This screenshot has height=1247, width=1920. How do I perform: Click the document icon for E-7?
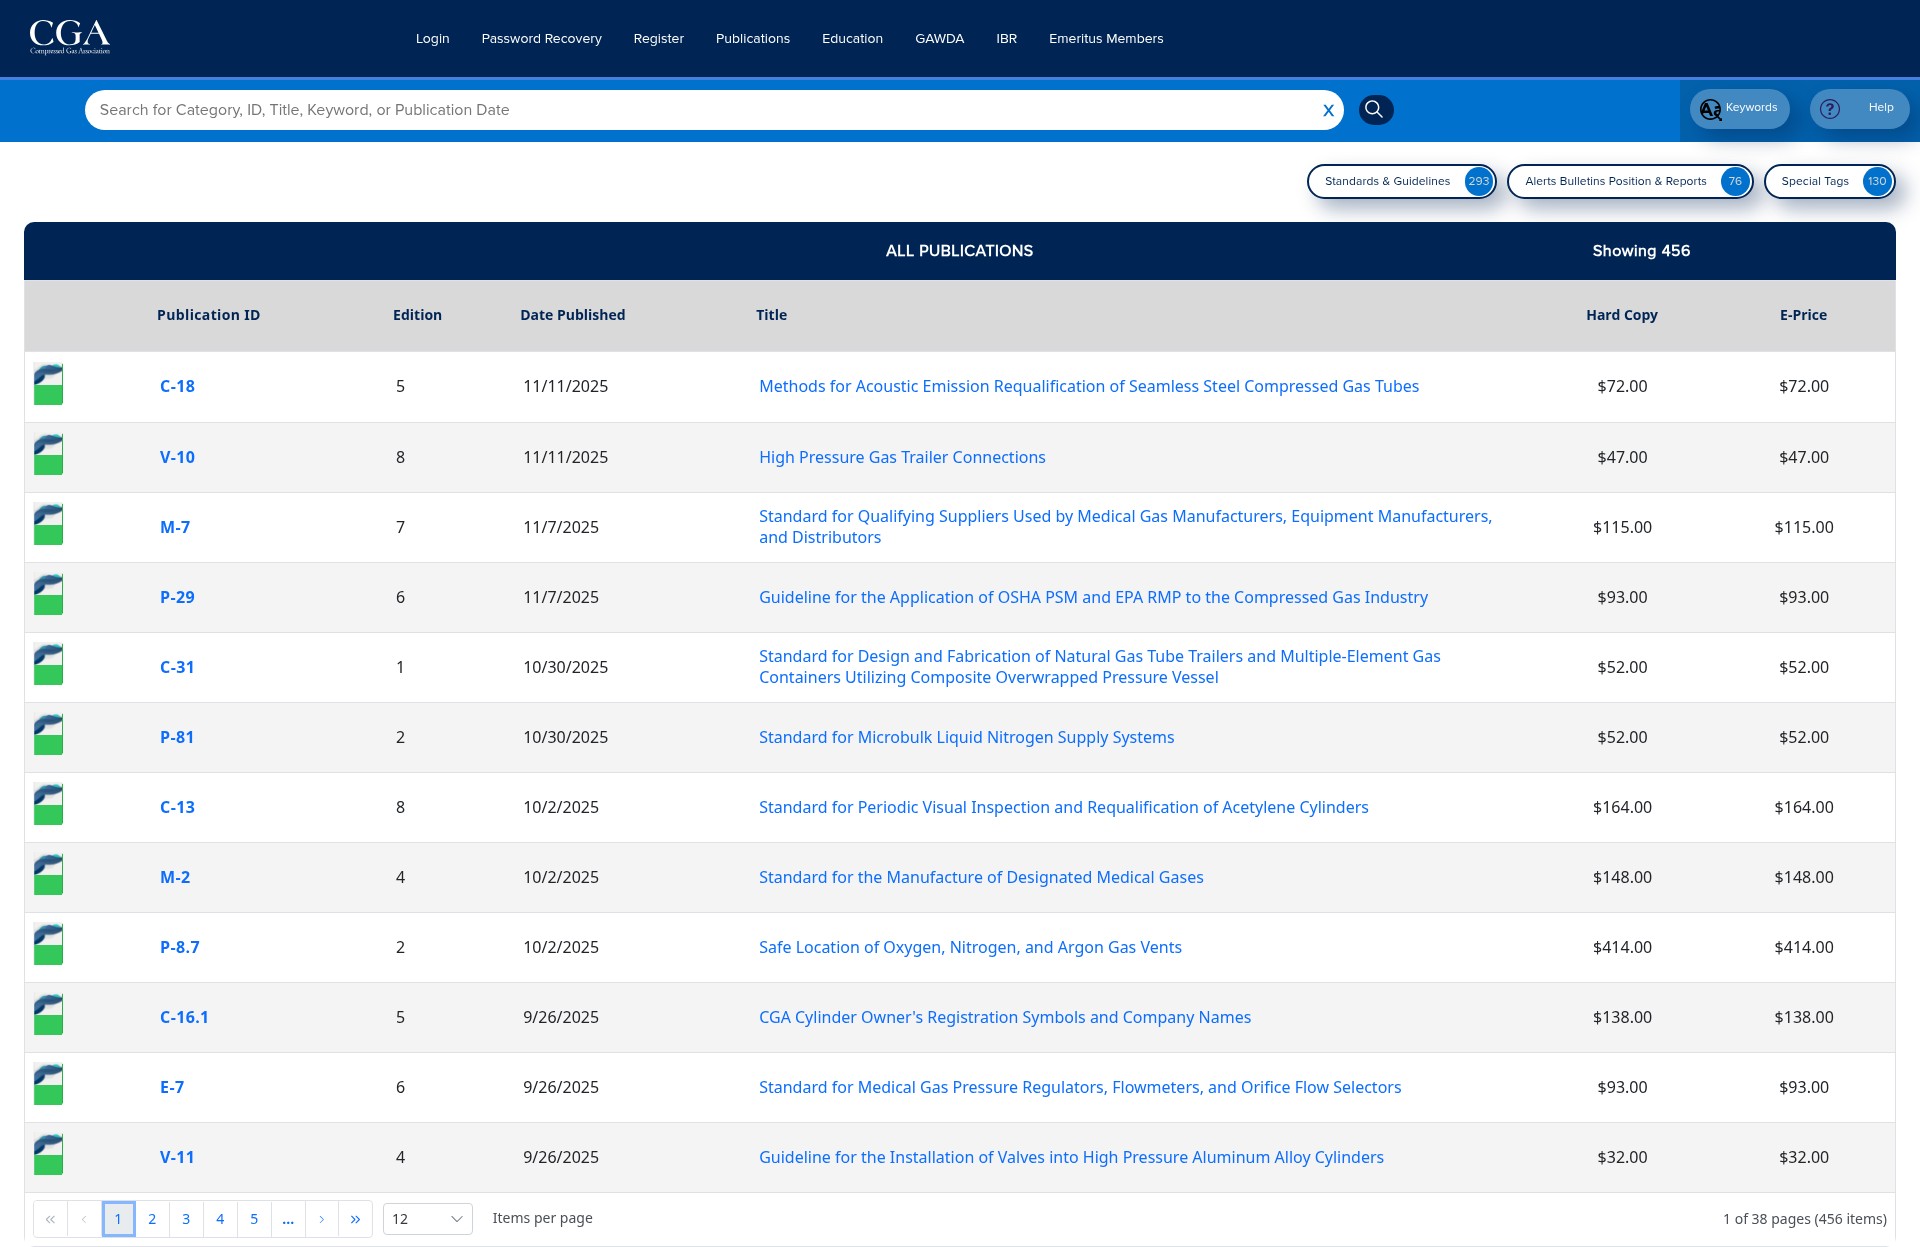tap(48, 1085)
